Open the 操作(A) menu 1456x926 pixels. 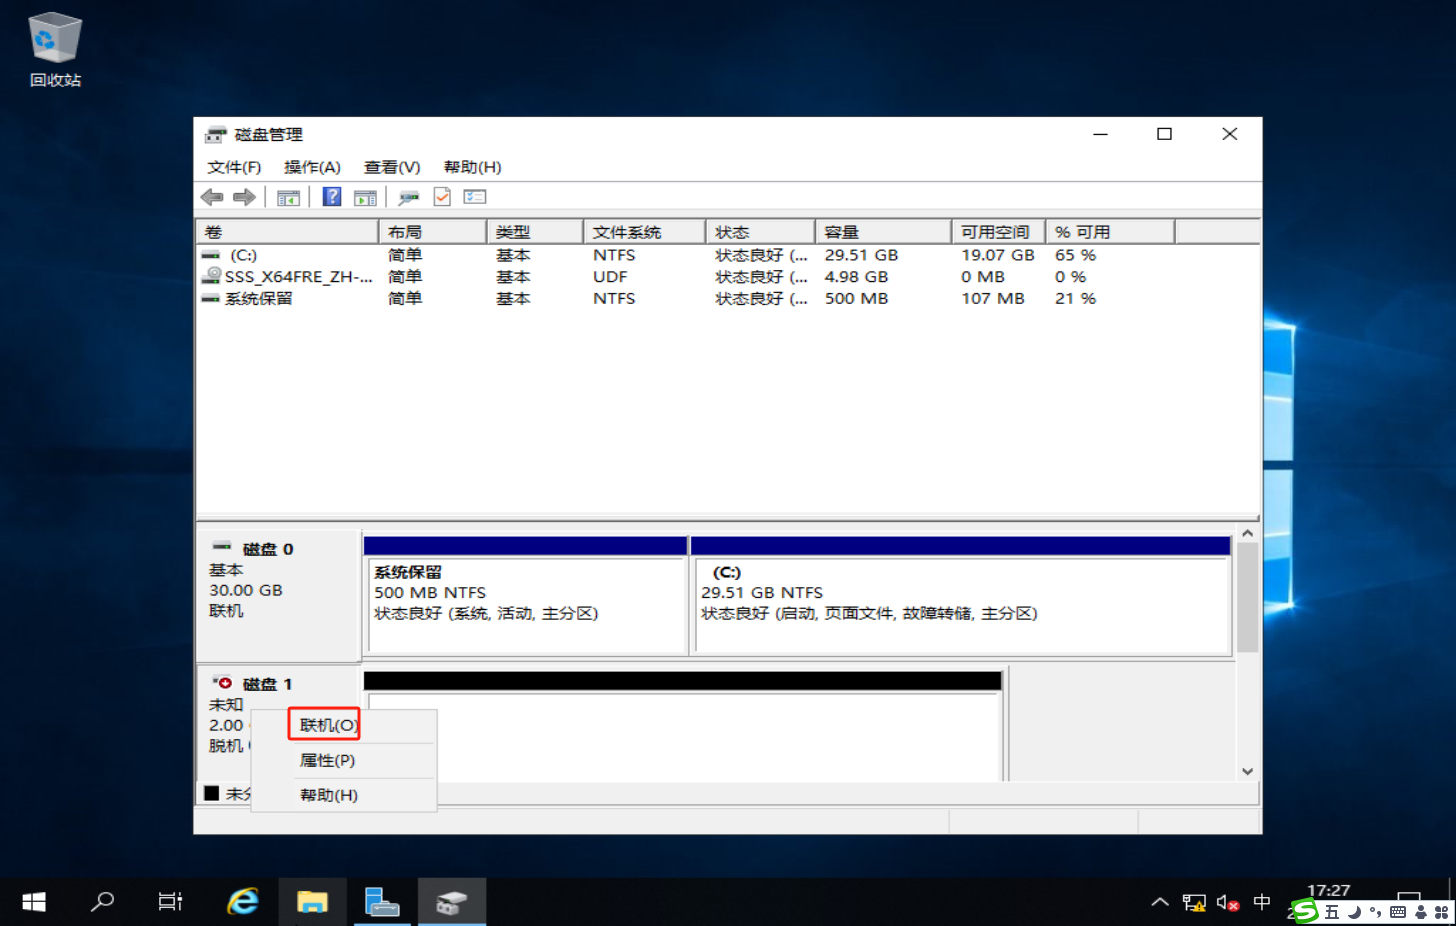pos(312,167)
